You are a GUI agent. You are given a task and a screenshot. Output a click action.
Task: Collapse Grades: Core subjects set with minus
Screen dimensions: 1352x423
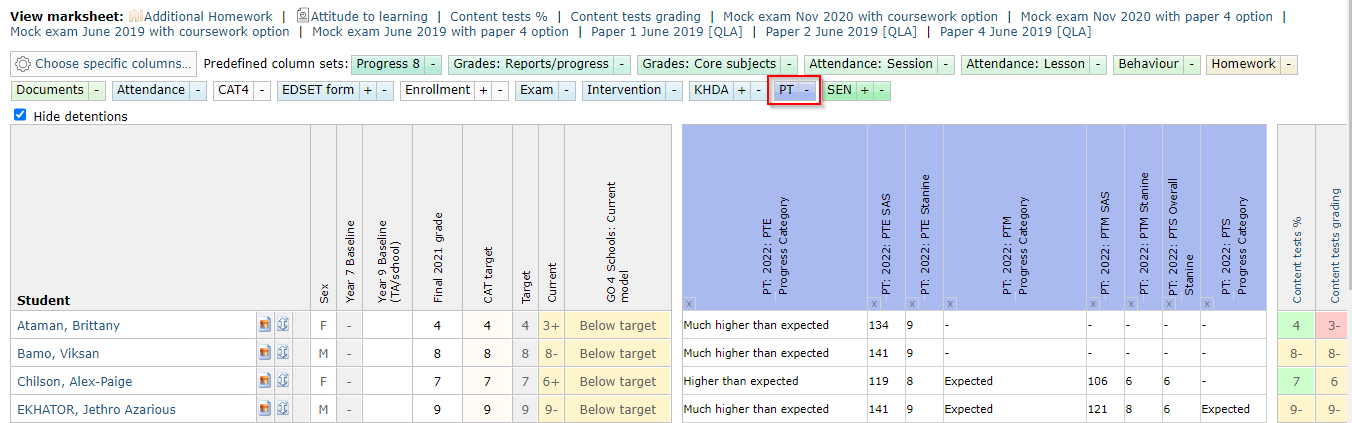tap(788, 64)
